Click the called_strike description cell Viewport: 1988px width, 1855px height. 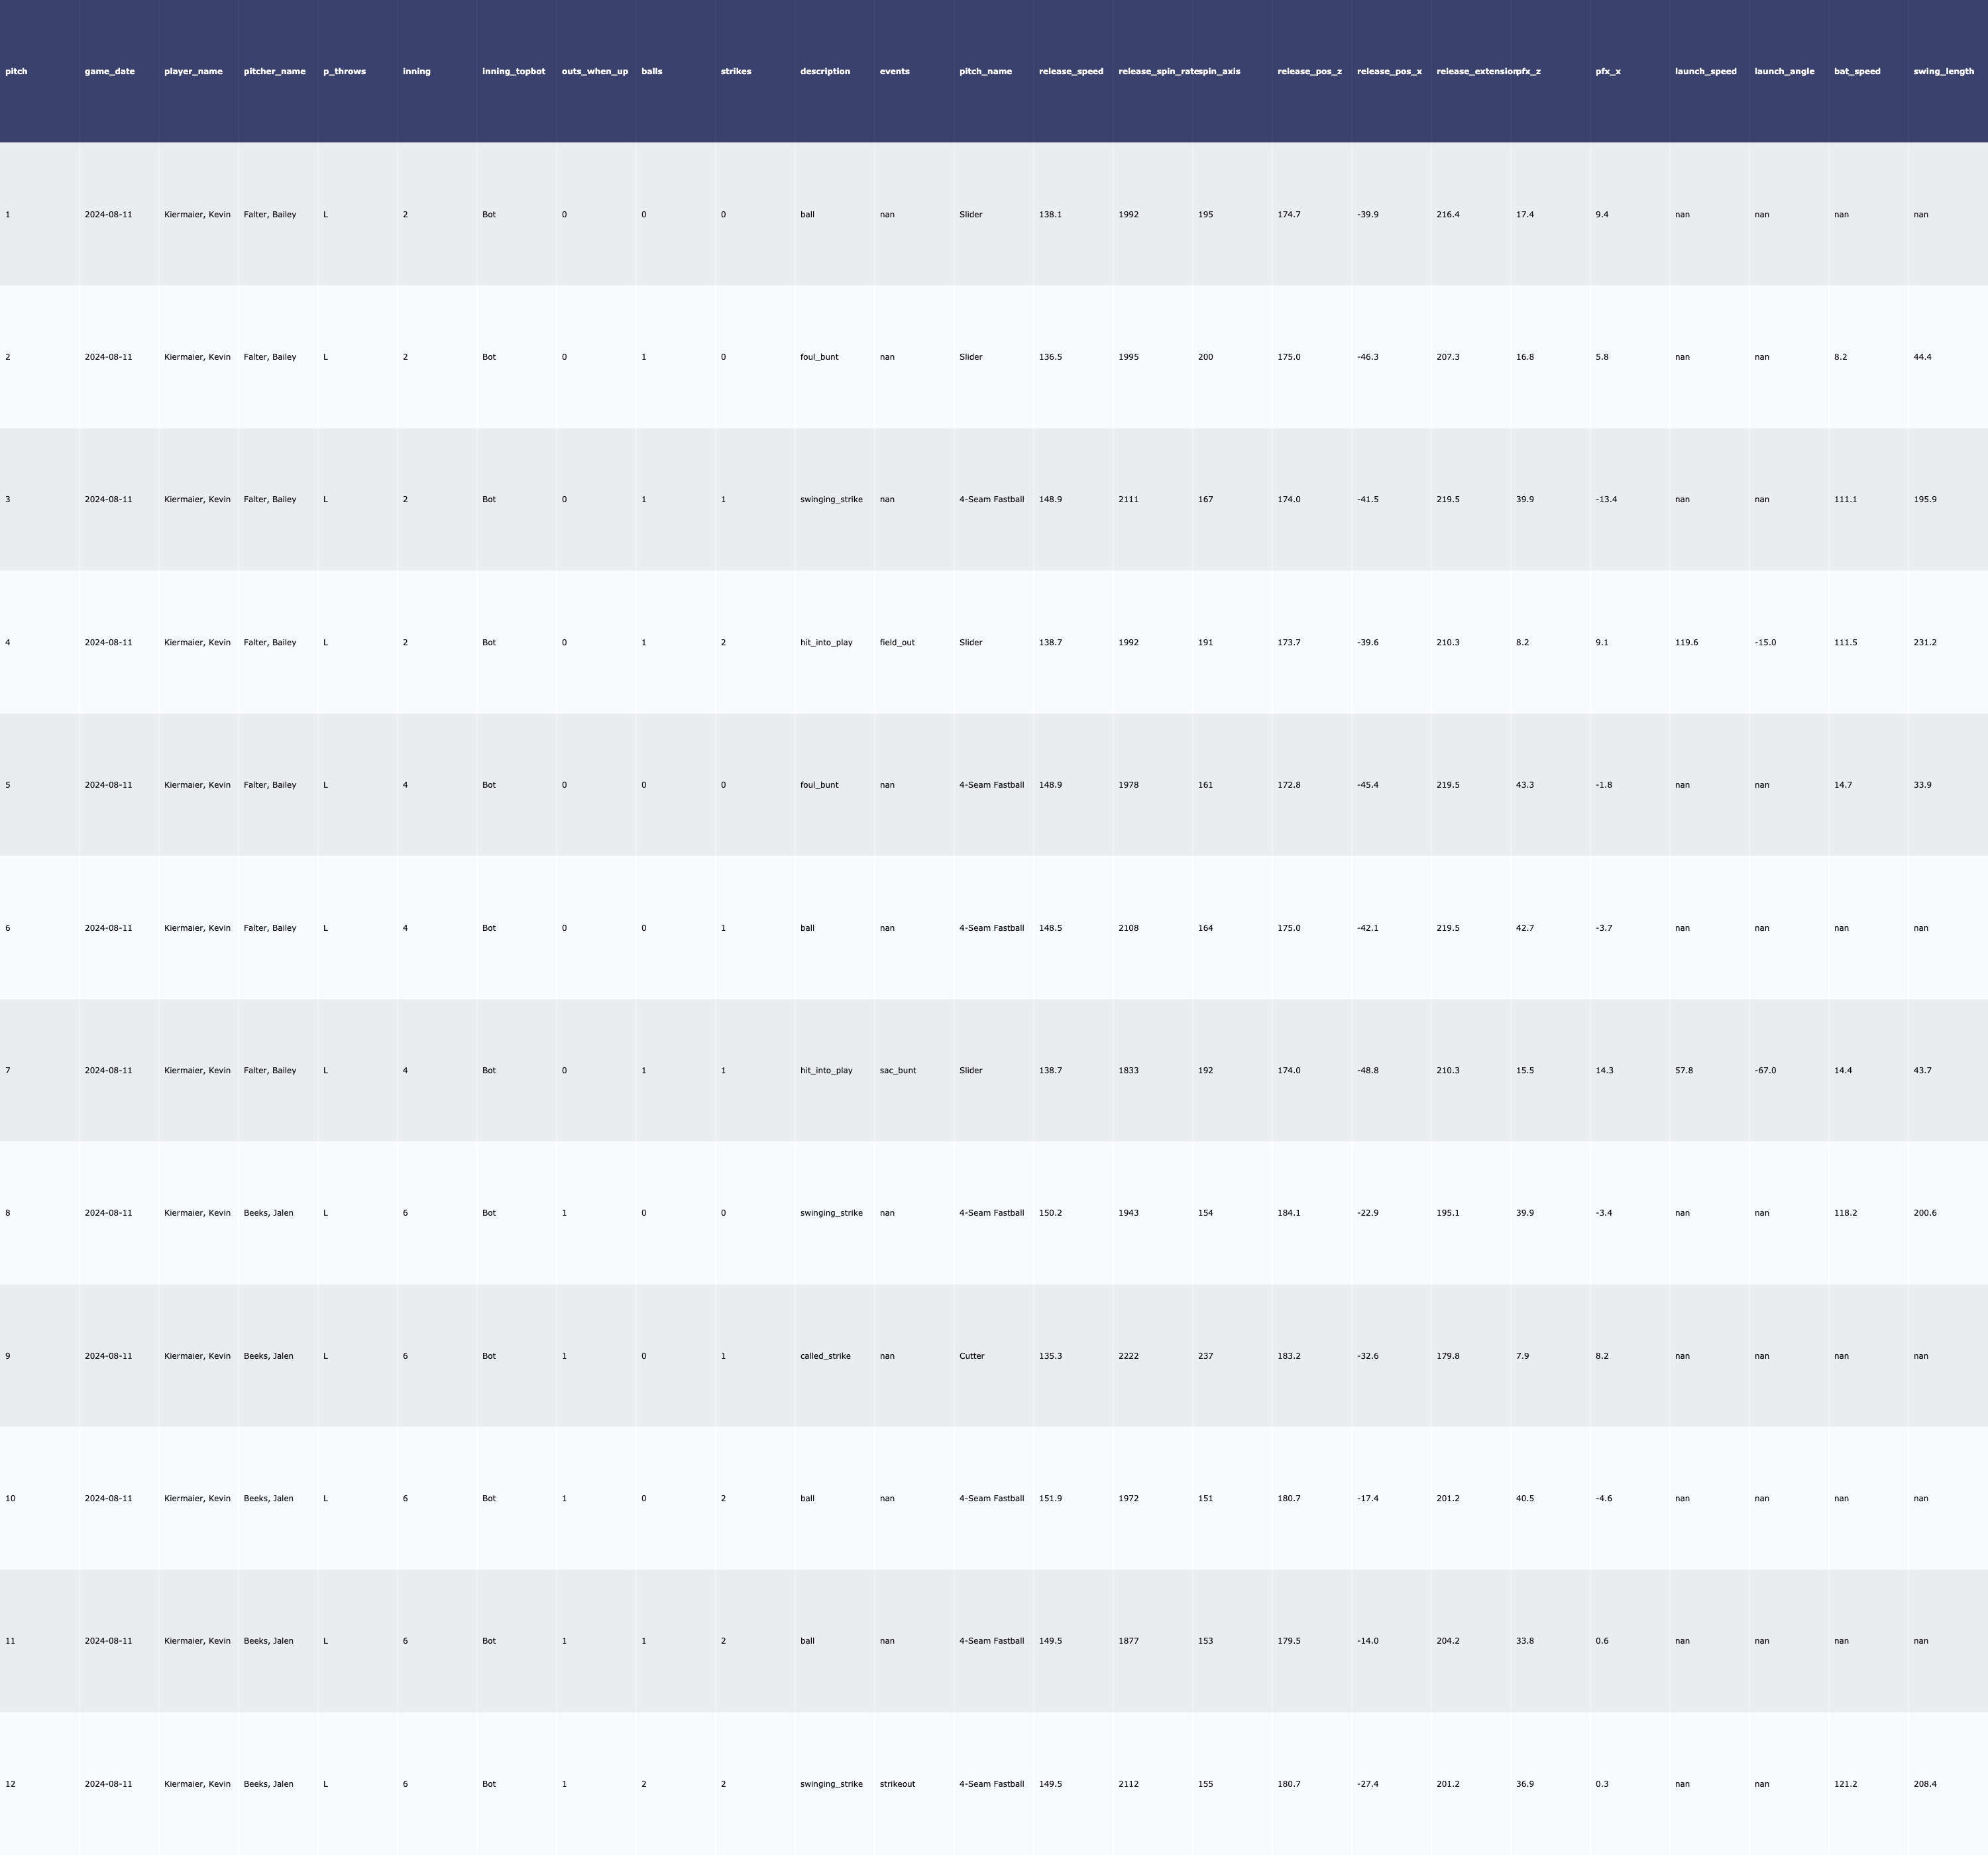pyautogui.click(x=825, y=1357)
